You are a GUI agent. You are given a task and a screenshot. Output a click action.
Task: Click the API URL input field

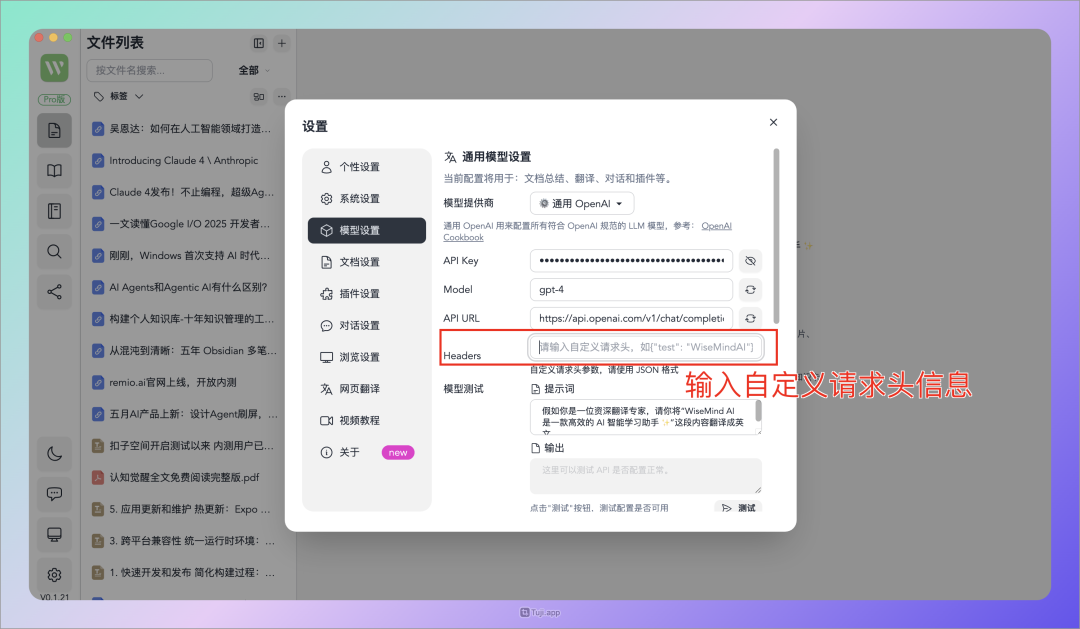(631, 318)
